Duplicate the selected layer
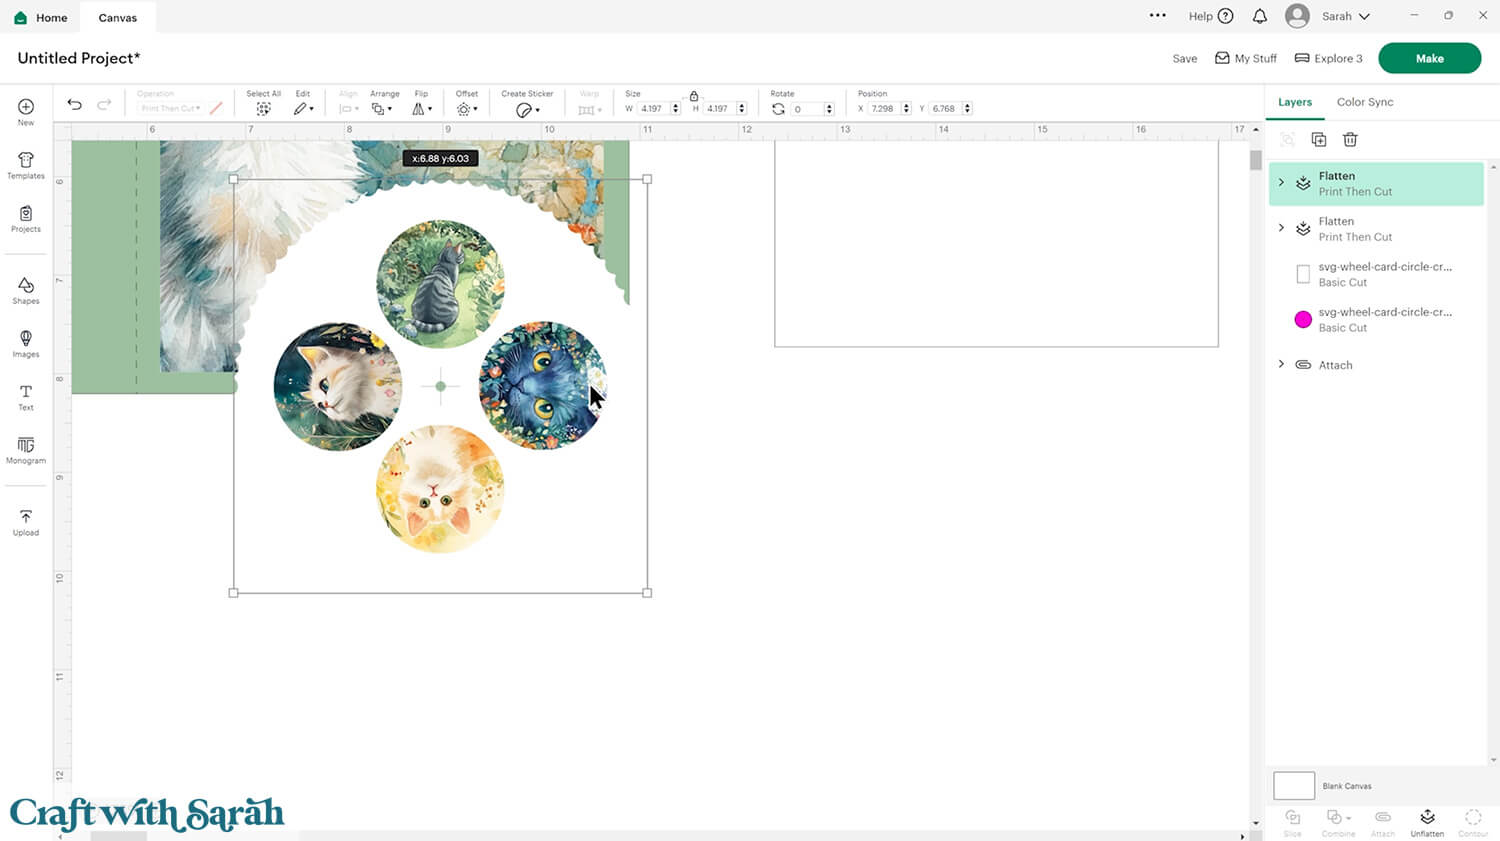 click(1318, 140)
